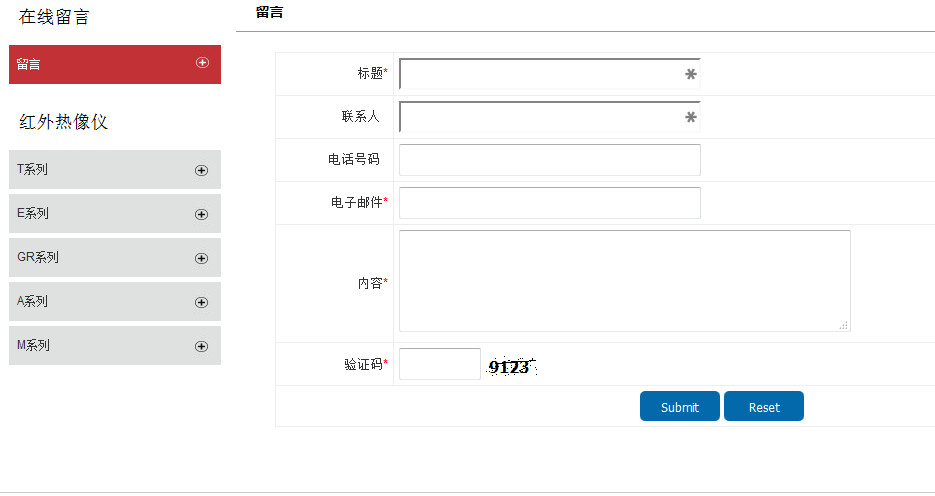Click inside the 内容 text area
The image size is (935, 496).
point(624,281)
